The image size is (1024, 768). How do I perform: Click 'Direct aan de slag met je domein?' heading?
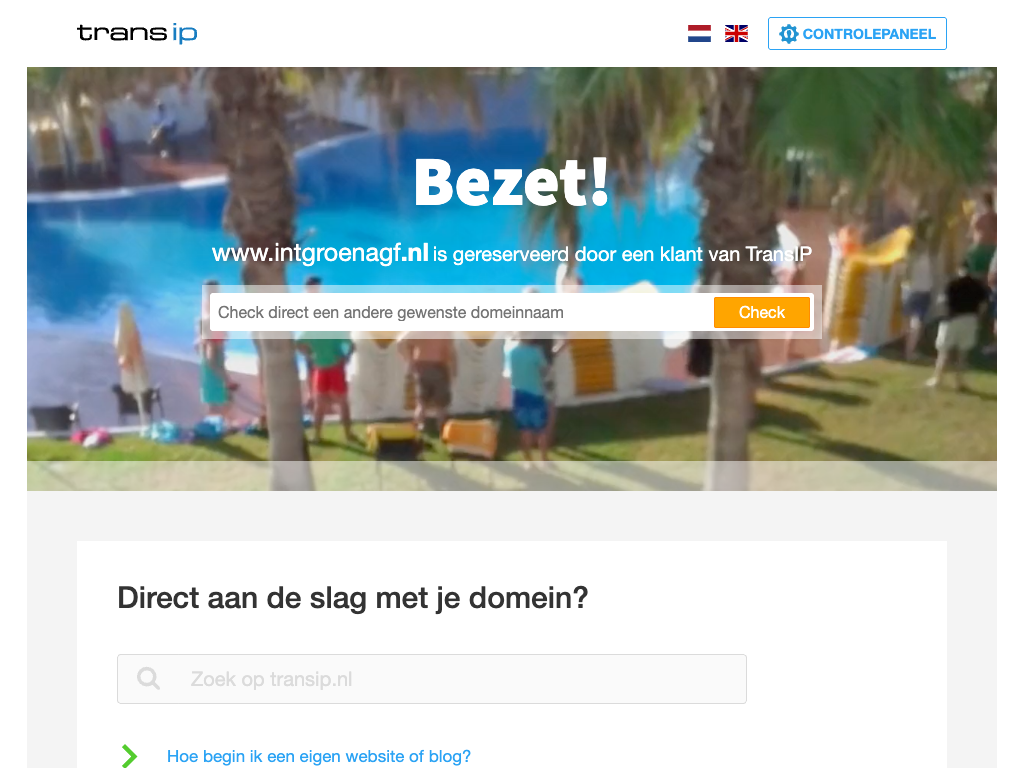pos(353,598)
